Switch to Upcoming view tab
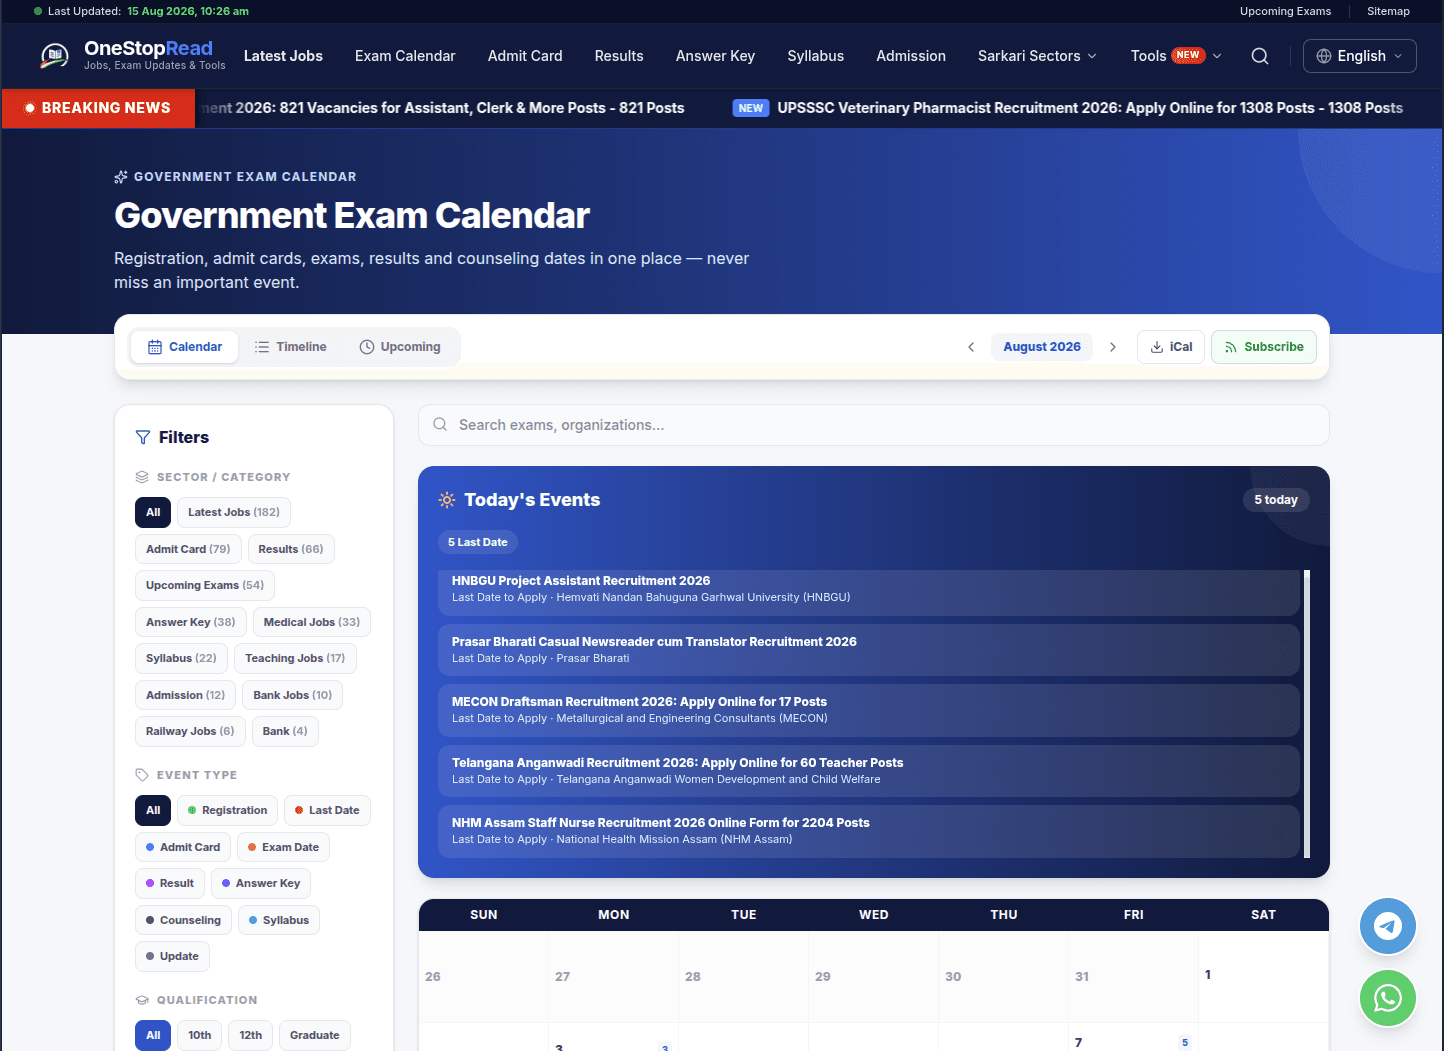 400,347
